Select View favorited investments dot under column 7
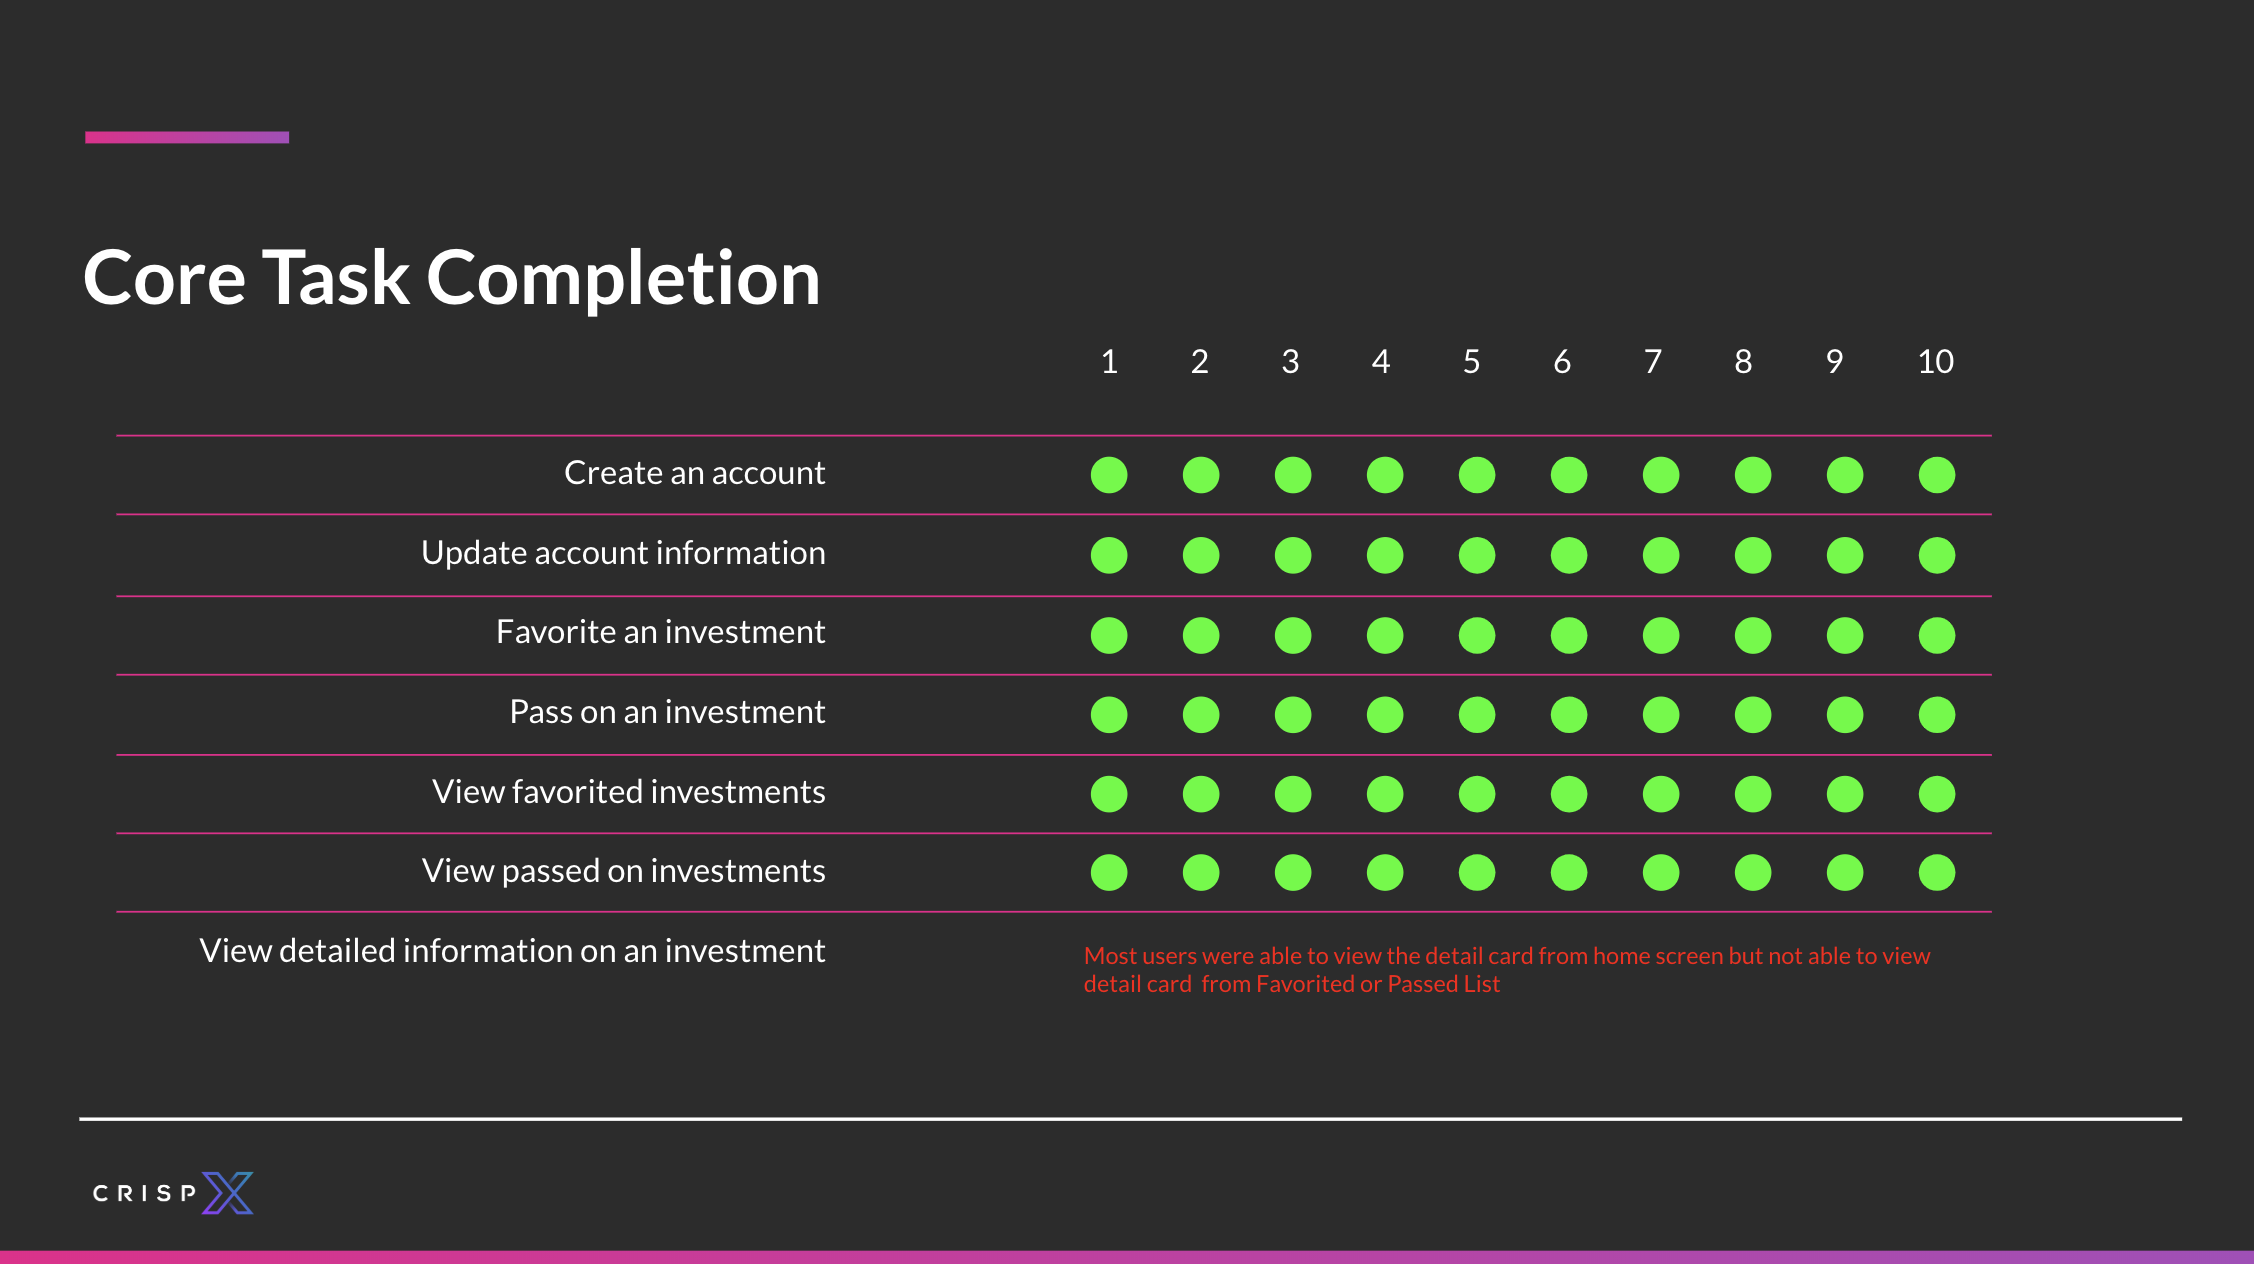Screen dimensions: 2254x1264 tap(1661, 794)
